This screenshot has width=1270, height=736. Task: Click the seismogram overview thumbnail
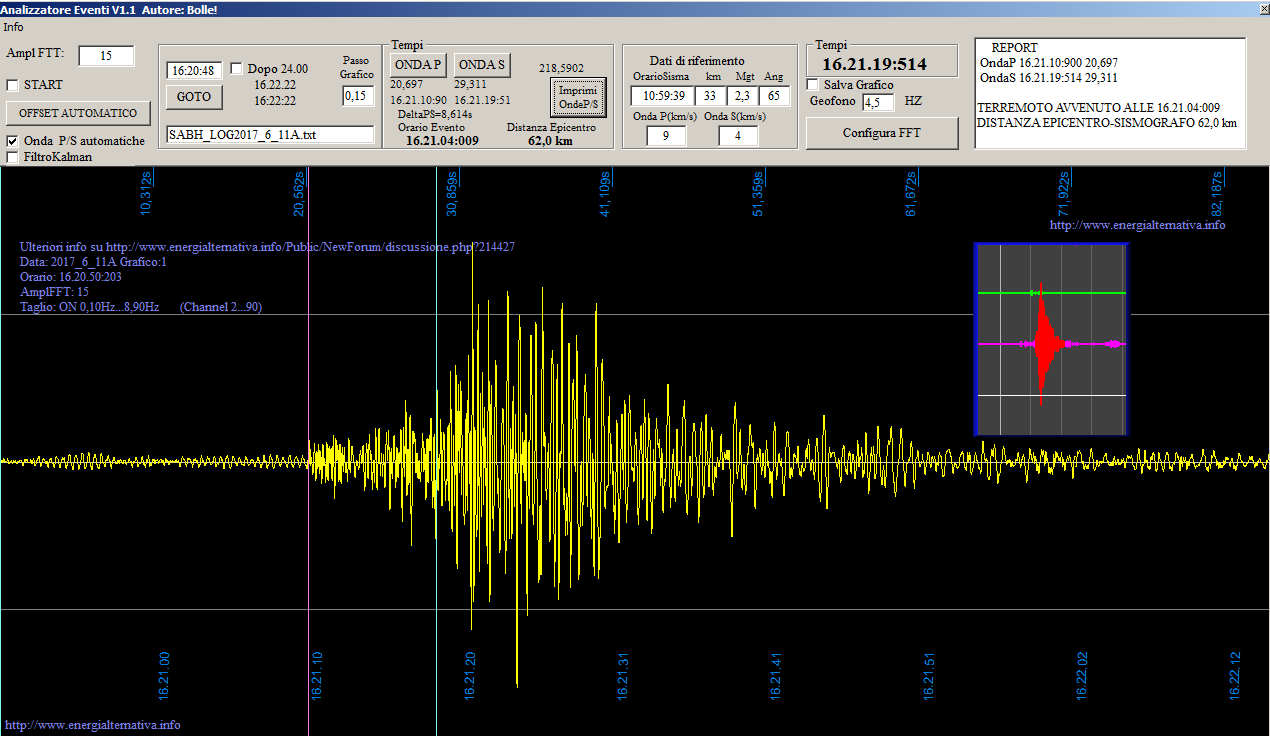click(1051, 339)
